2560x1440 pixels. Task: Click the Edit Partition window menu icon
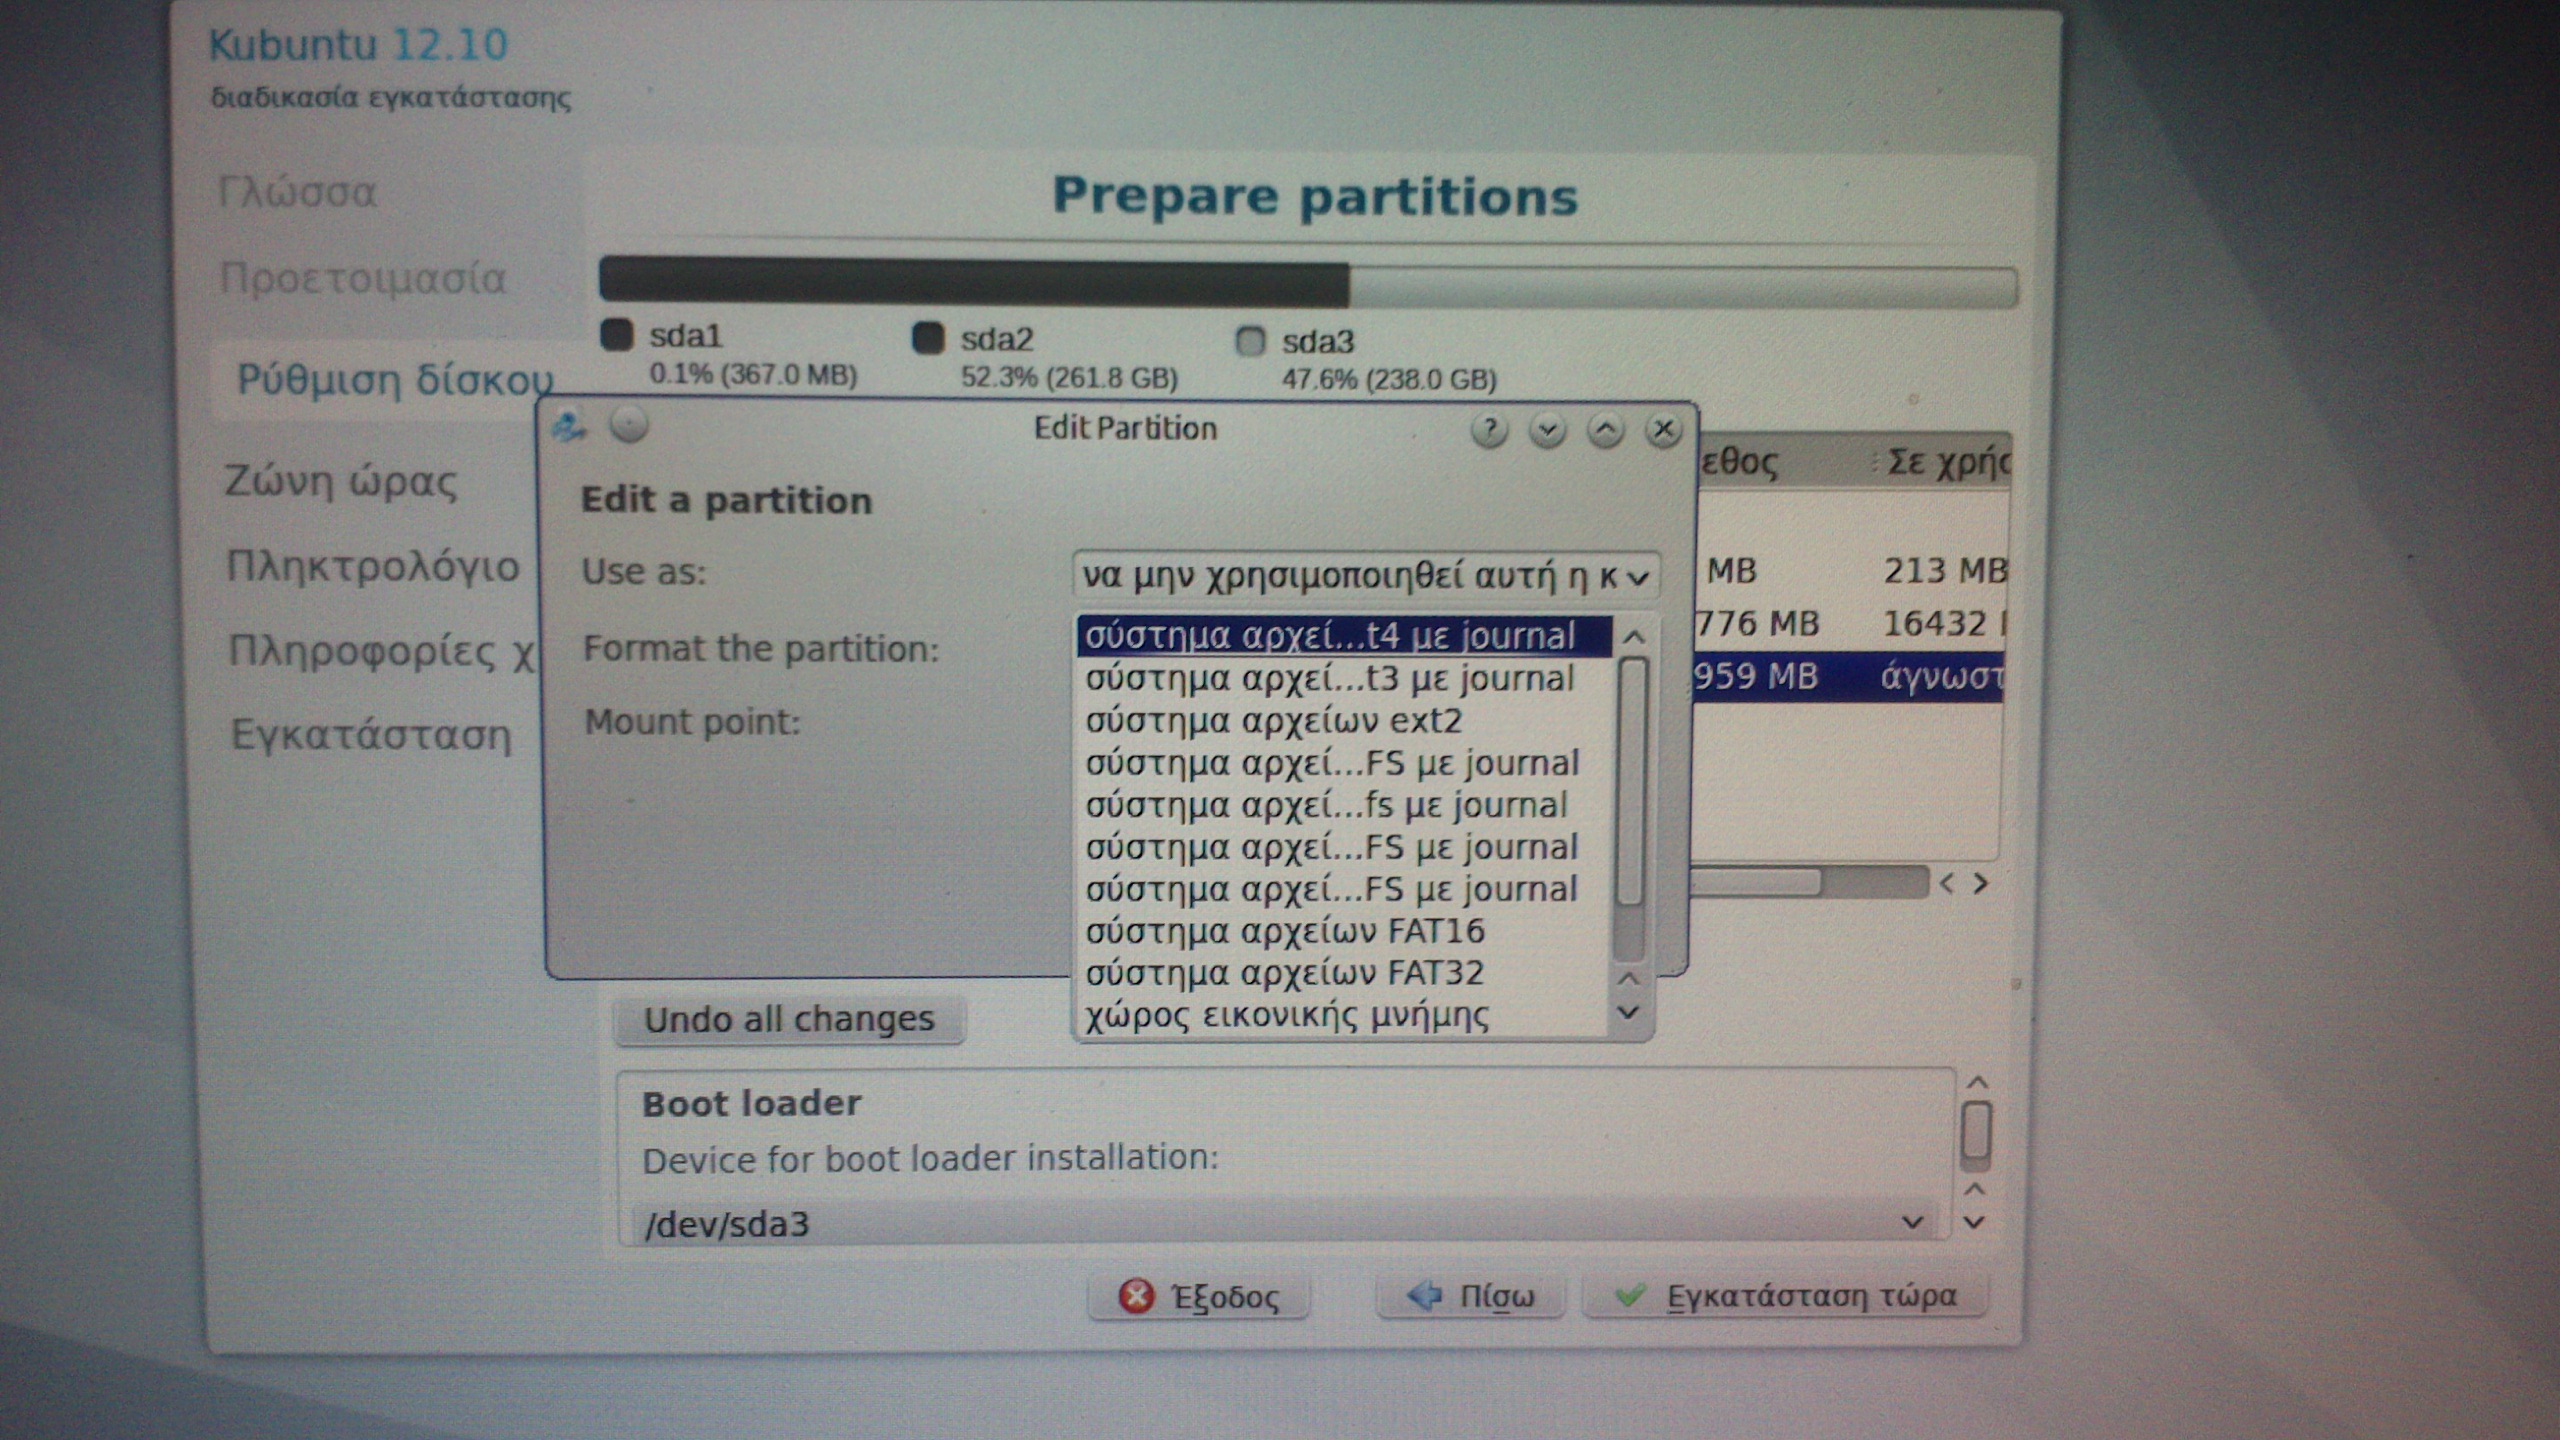[569, 427]
